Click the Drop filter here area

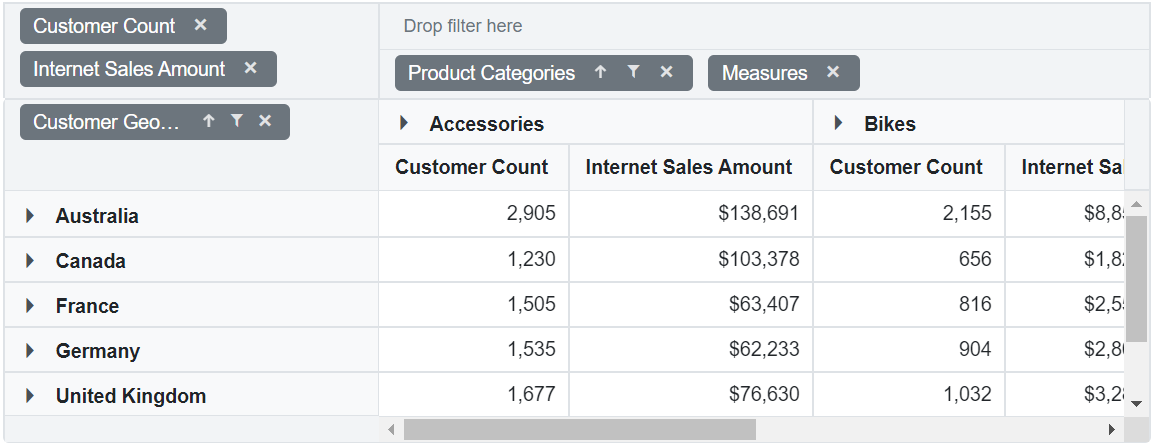click(765, 26)
